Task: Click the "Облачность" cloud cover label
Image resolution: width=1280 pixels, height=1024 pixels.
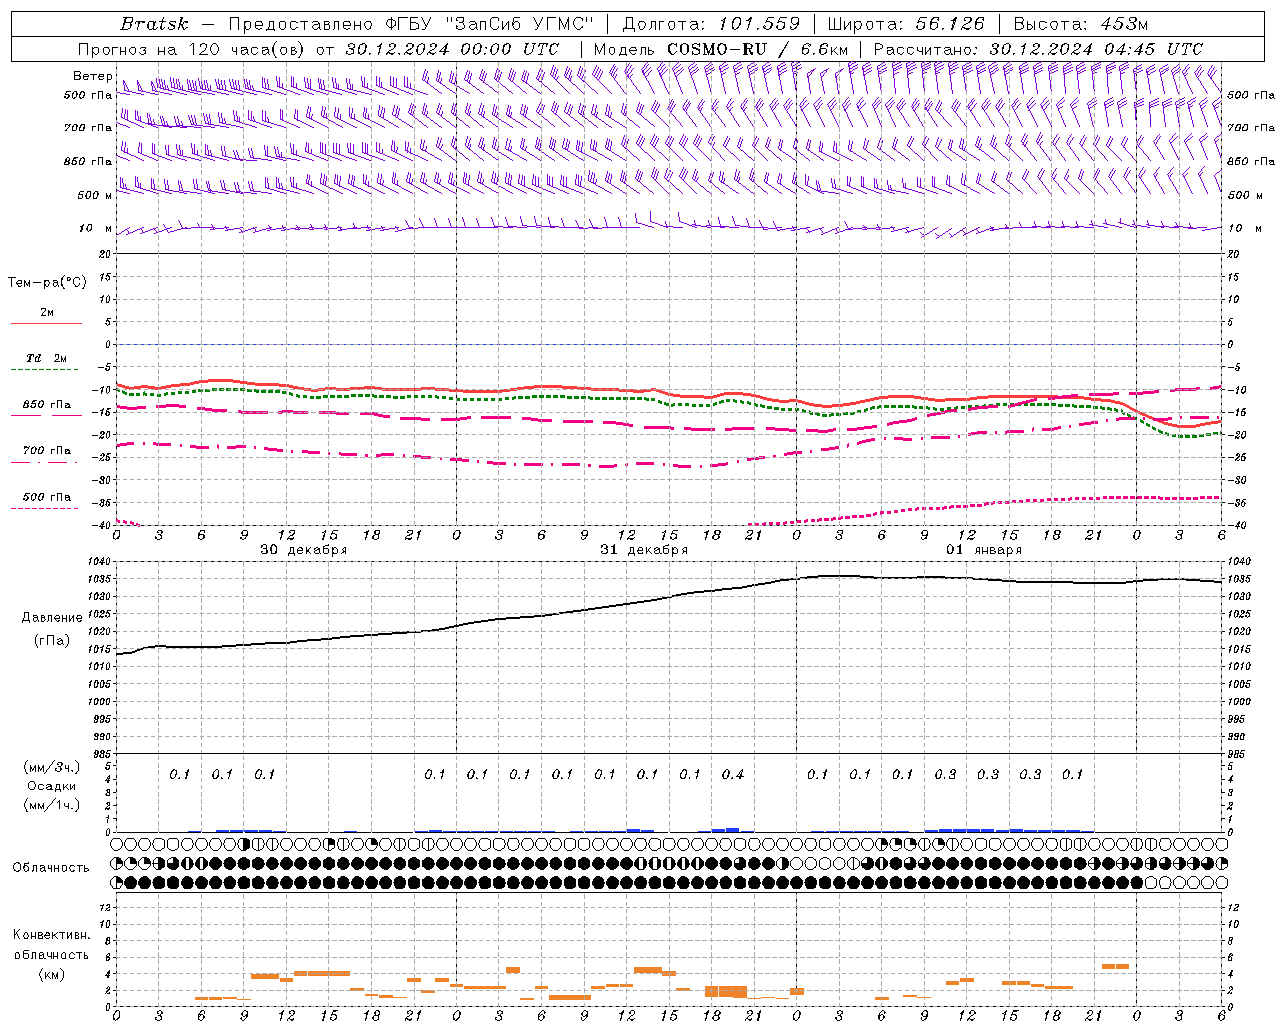Action: pyautogui.click(x=51, y=868)
